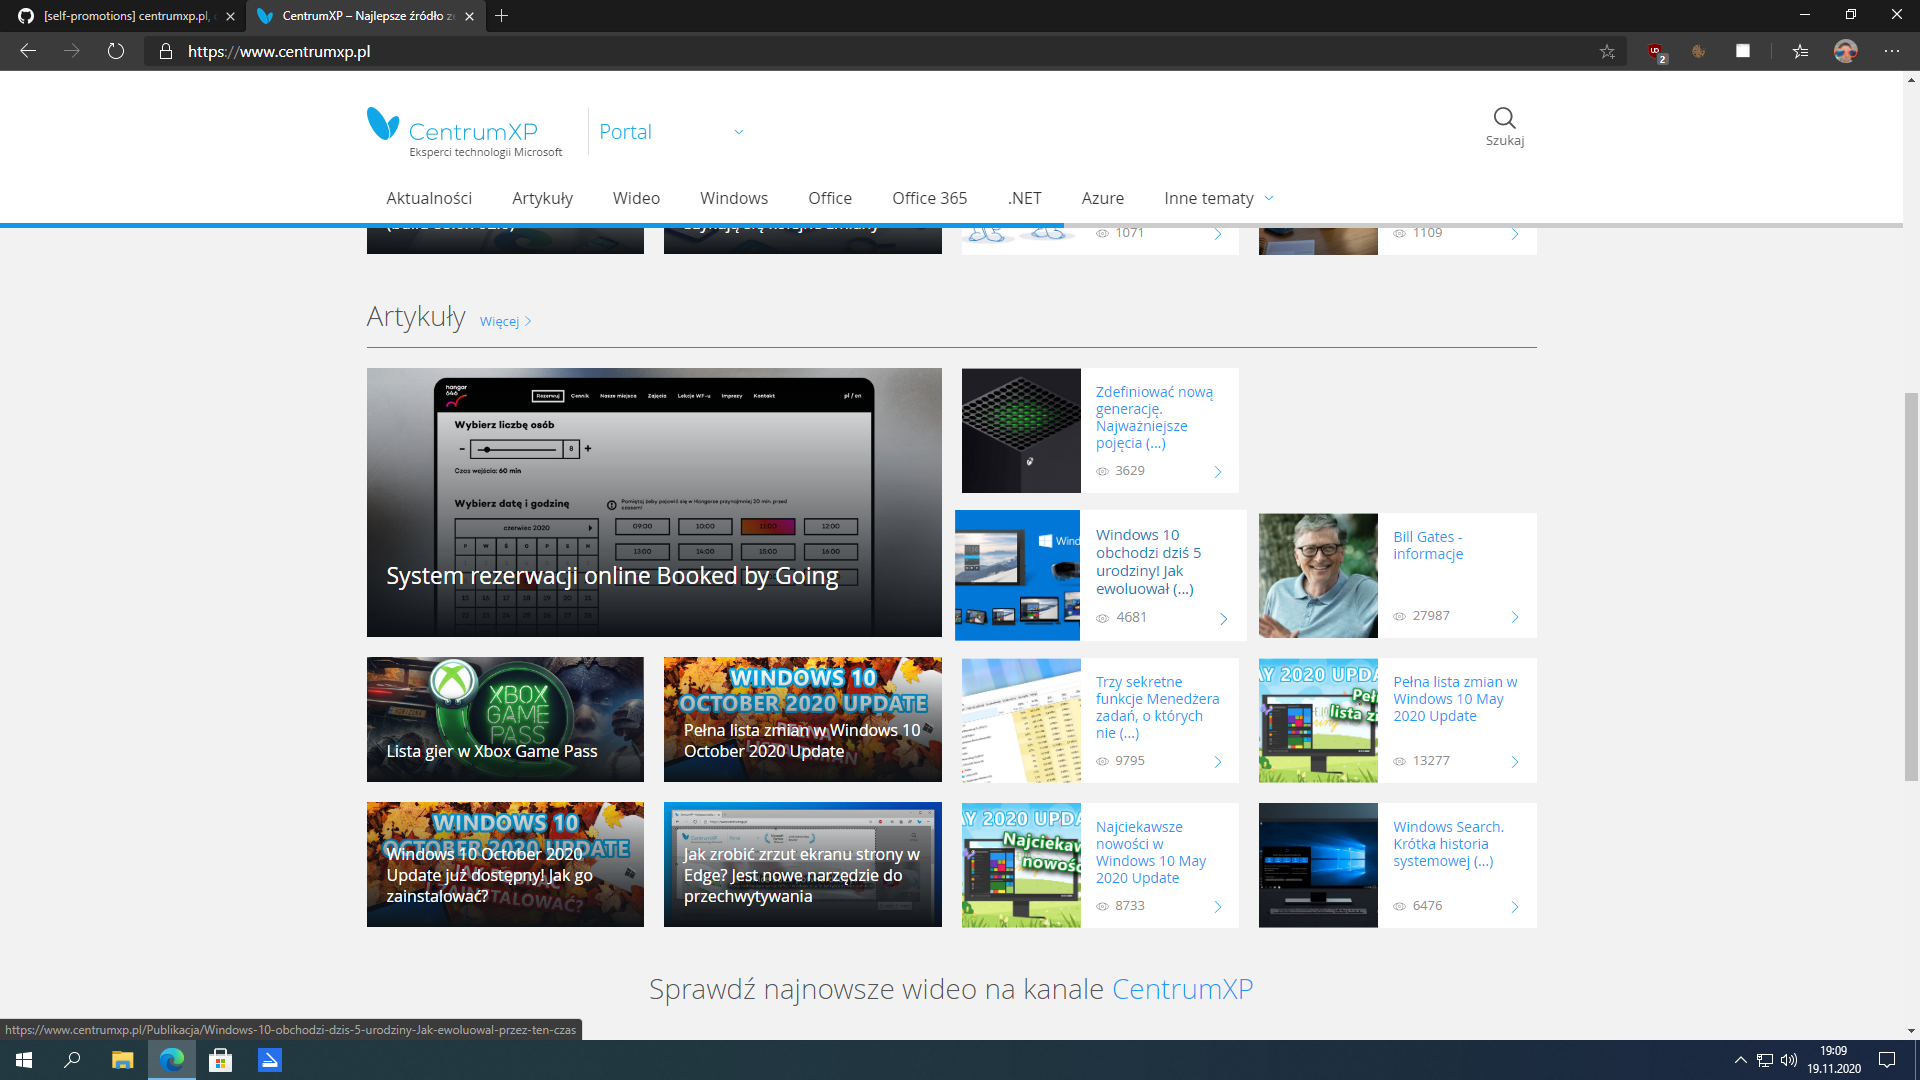This screenshot has width=1920, height=1080.
Task: Click the Więcej link beside Artykuły
Action: [505, 321]
